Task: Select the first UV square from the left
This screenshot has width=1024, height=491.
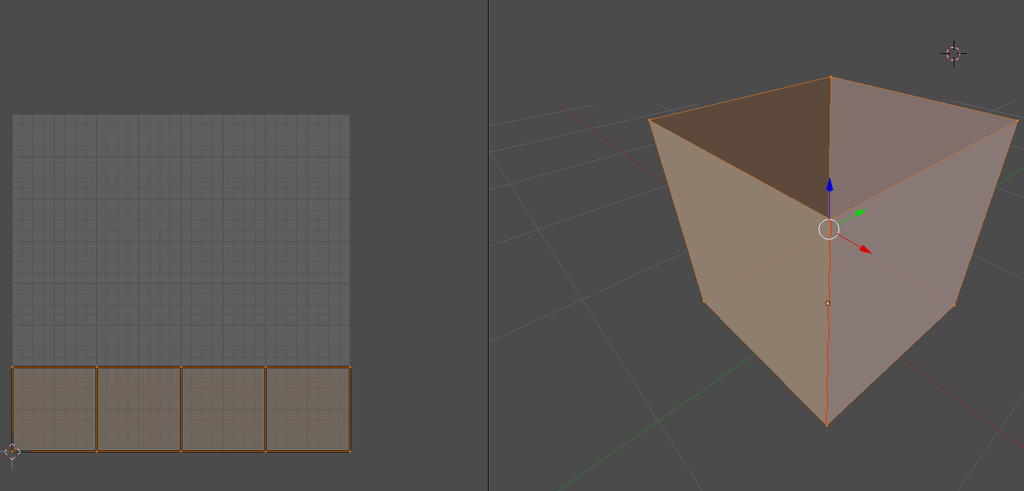Action: pos(54,409)
